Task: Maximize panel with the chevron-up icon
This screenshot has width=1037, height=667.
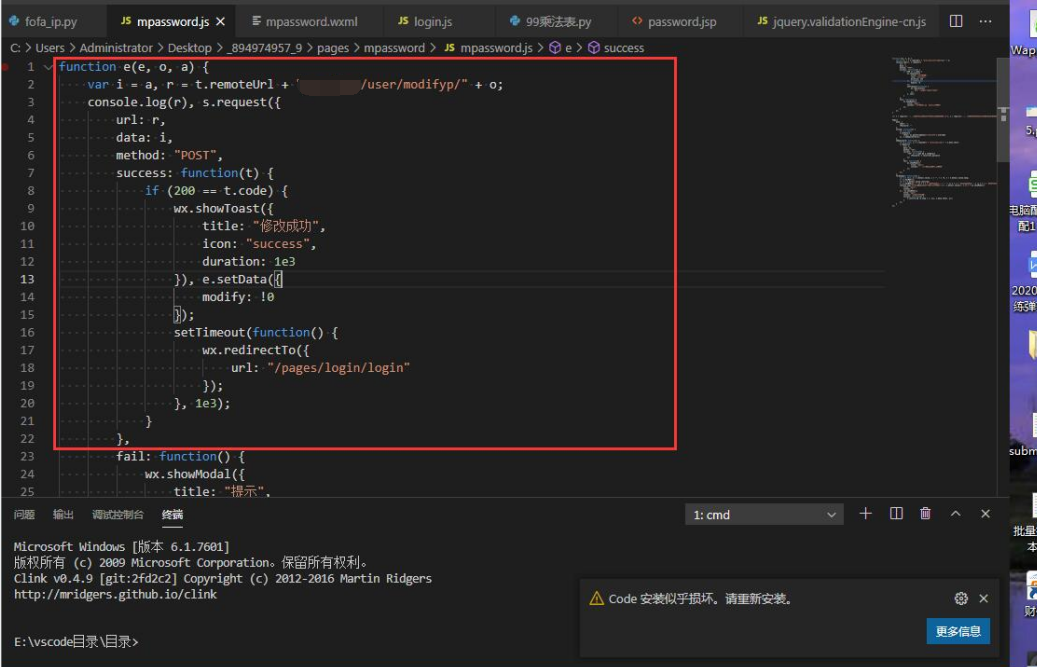Action: click(x=956, y=514)
